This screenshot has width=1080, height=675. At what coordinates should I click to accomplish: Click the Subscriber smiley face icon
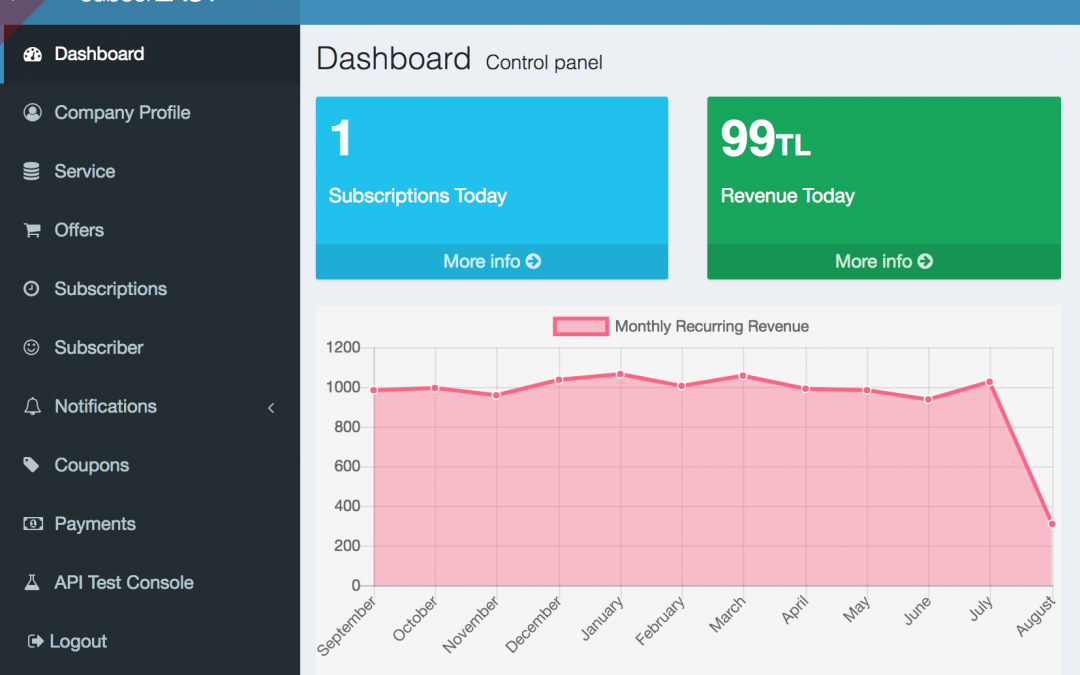[33, 347]
